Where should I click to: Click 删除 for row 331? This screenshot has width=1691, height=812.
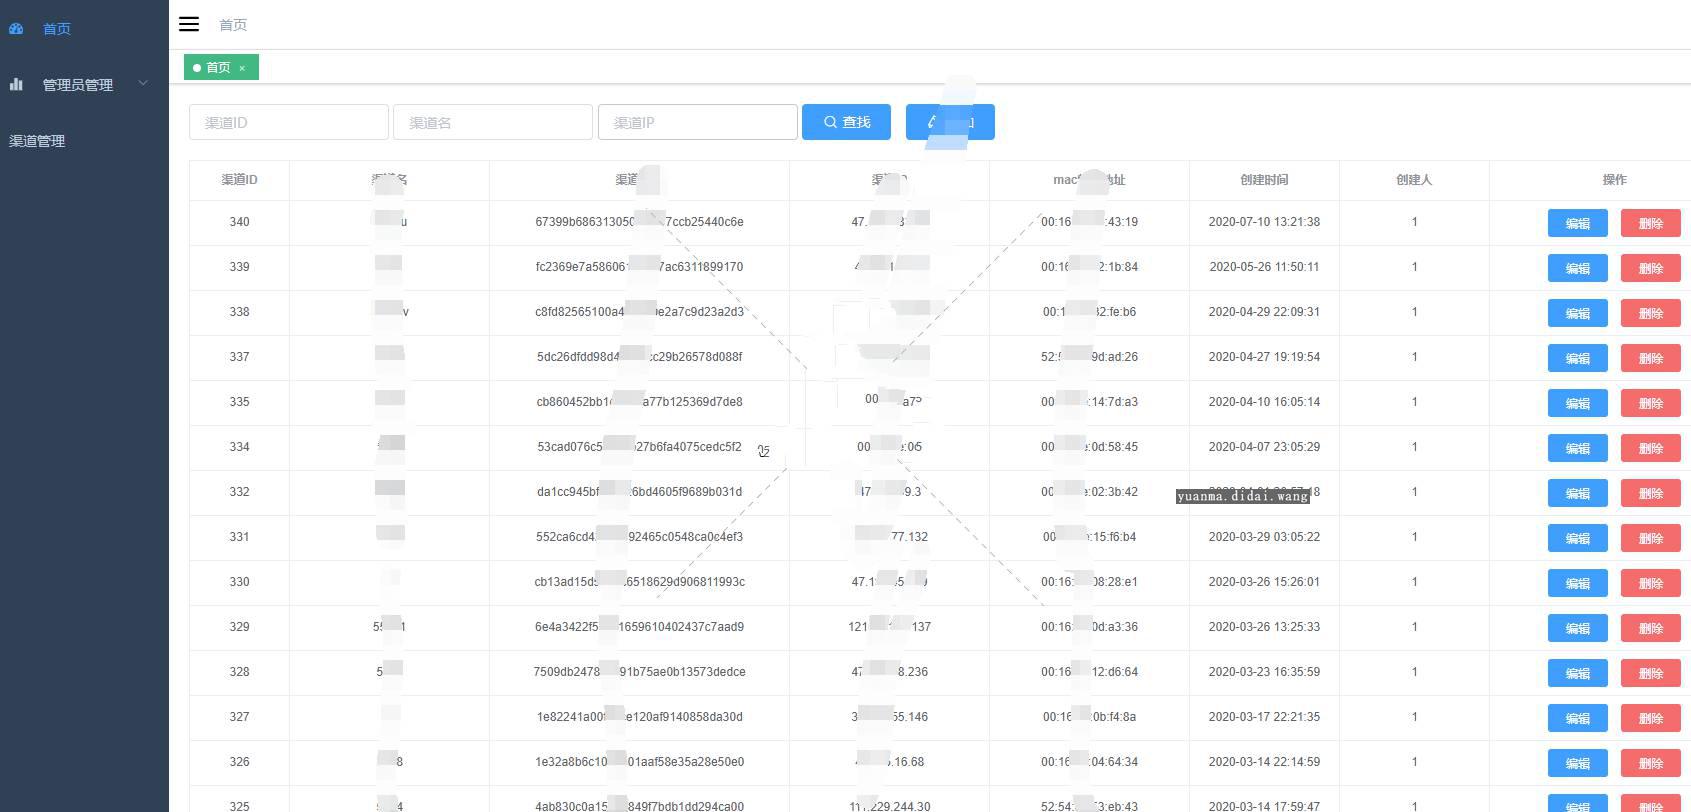1651,538
